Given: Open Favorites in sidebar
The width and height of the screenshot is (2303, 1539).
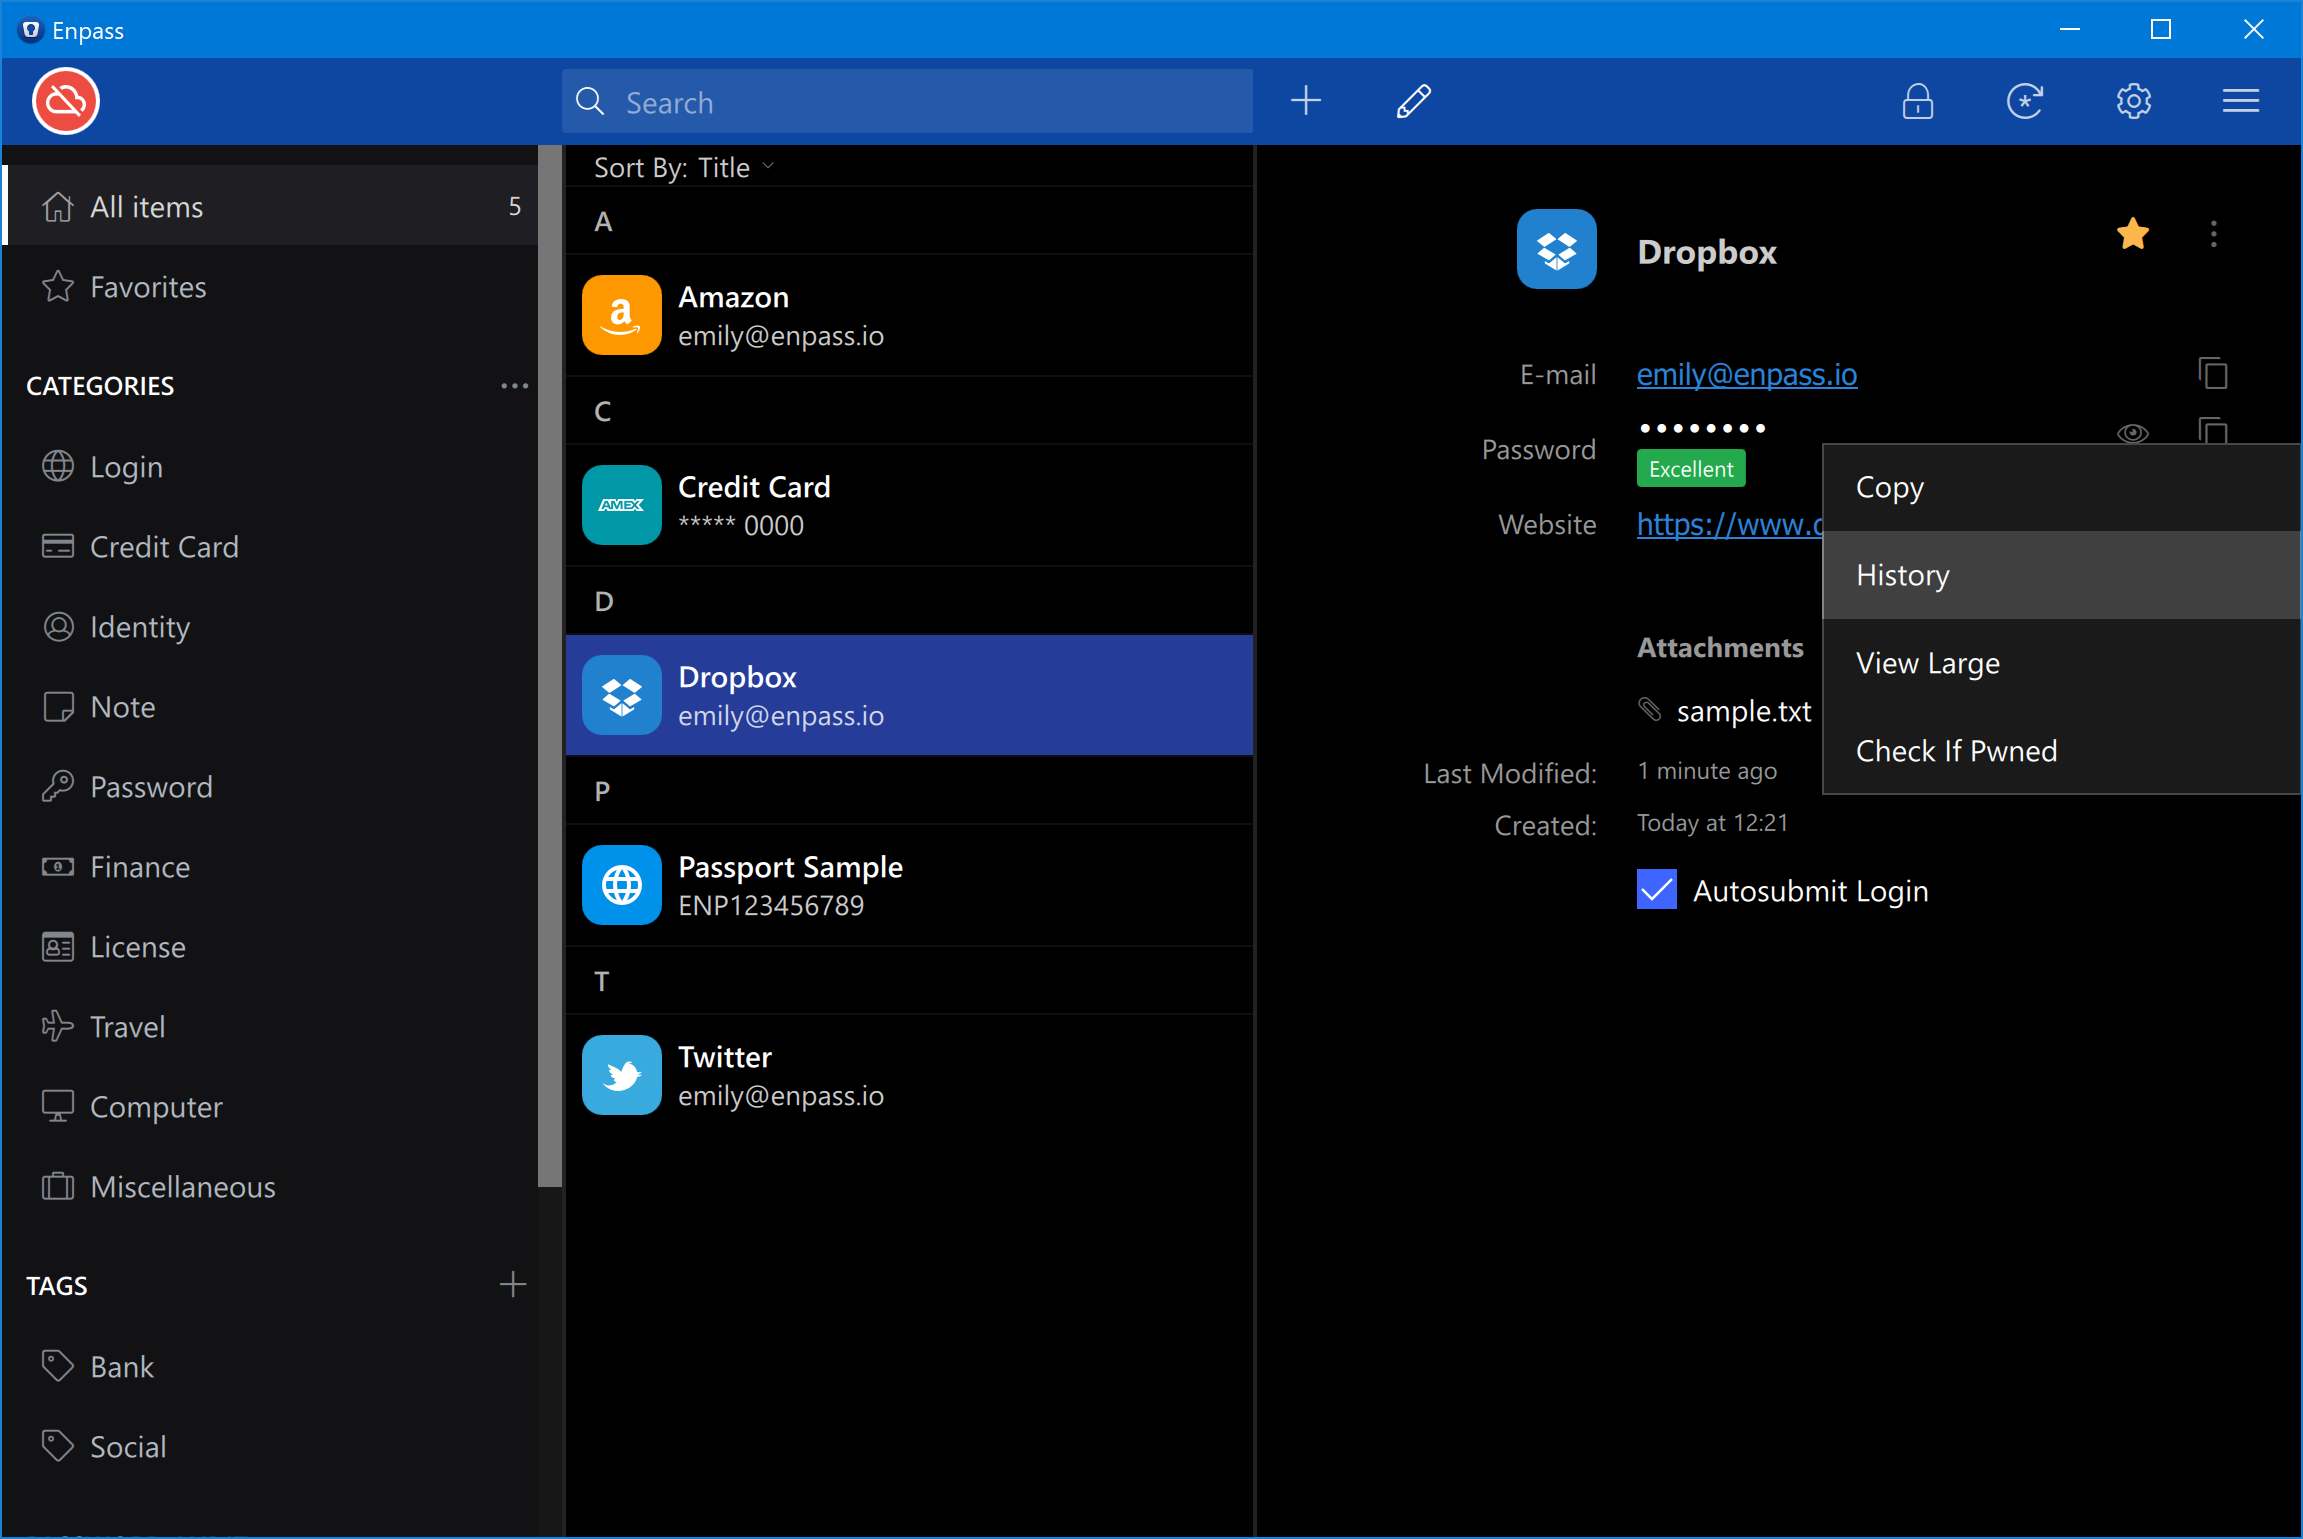Looking at the screenshot, I should point(270,287).
